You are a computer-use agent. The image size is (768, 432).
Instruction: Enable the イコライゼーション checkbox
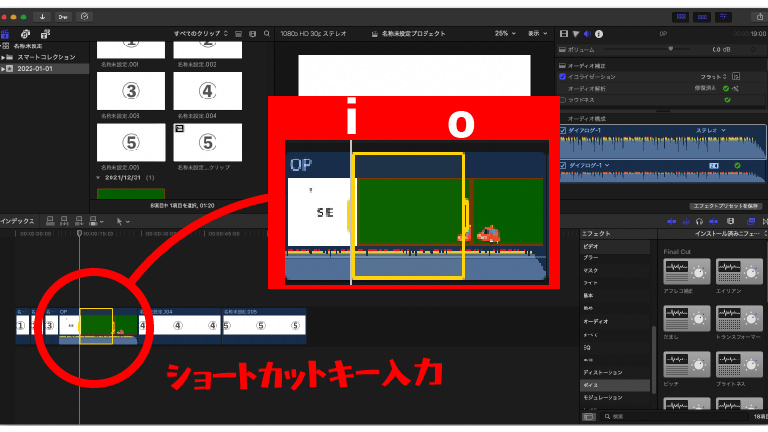coord(562,76)
